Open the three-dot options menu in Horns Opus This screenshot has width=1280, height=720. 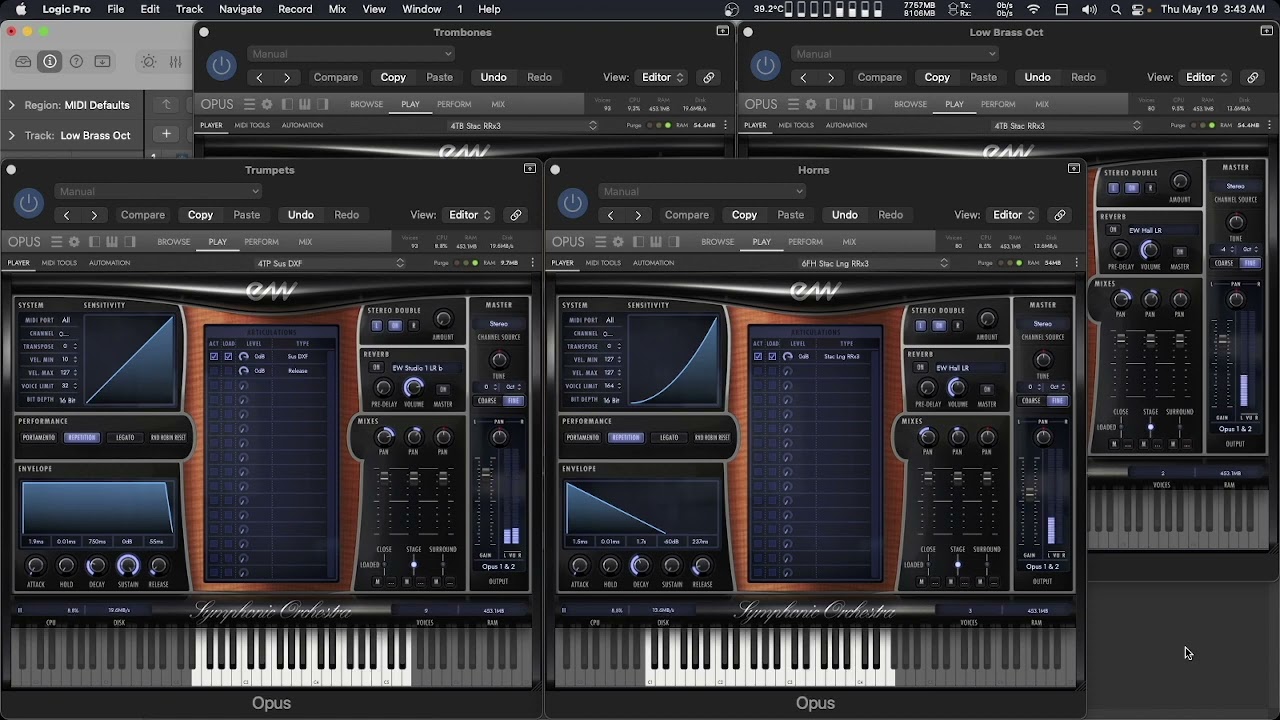point(1077,263)
